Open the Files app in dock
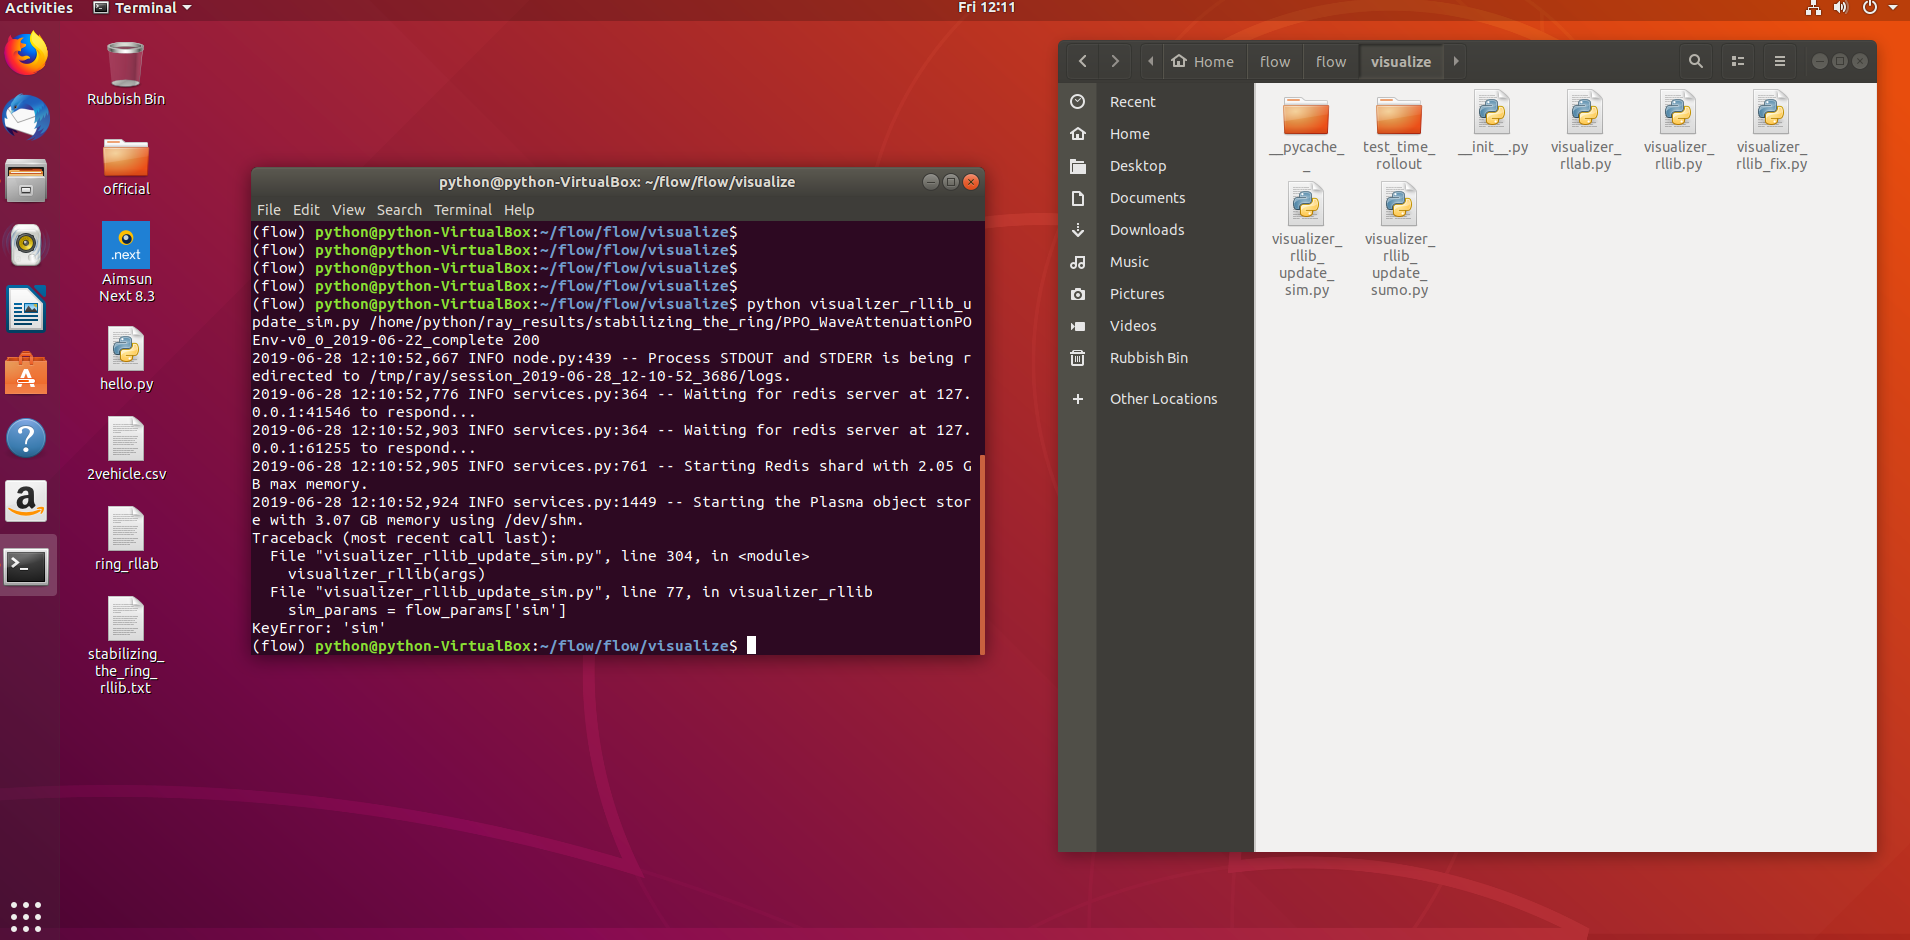The height and width of the screenshot is (940, 1910). point(27,181)
